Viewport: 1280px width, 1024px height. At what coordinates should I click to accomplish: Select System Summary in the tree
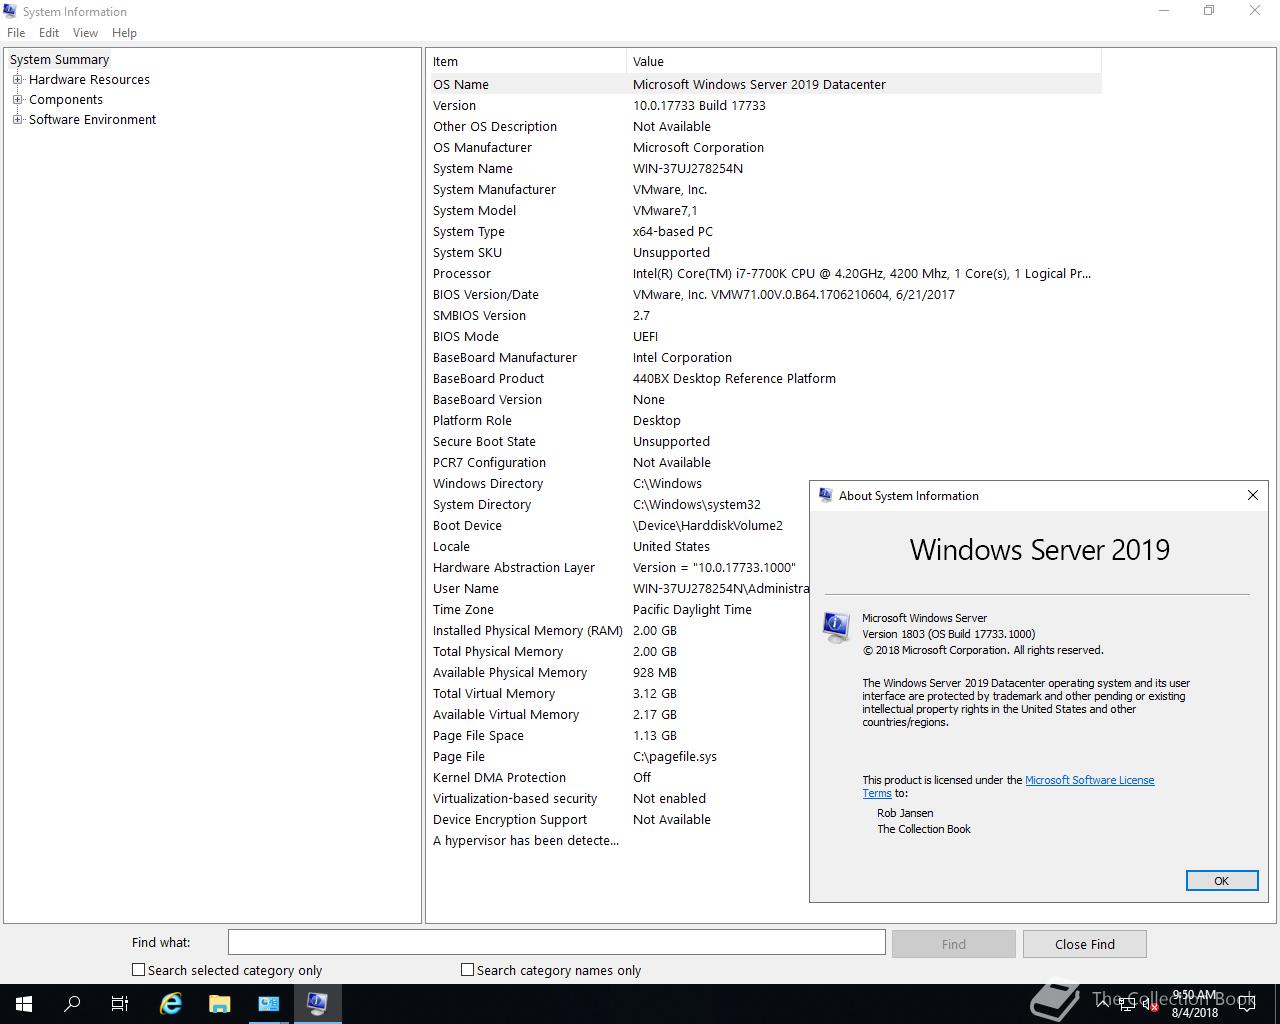coord(59,60)
